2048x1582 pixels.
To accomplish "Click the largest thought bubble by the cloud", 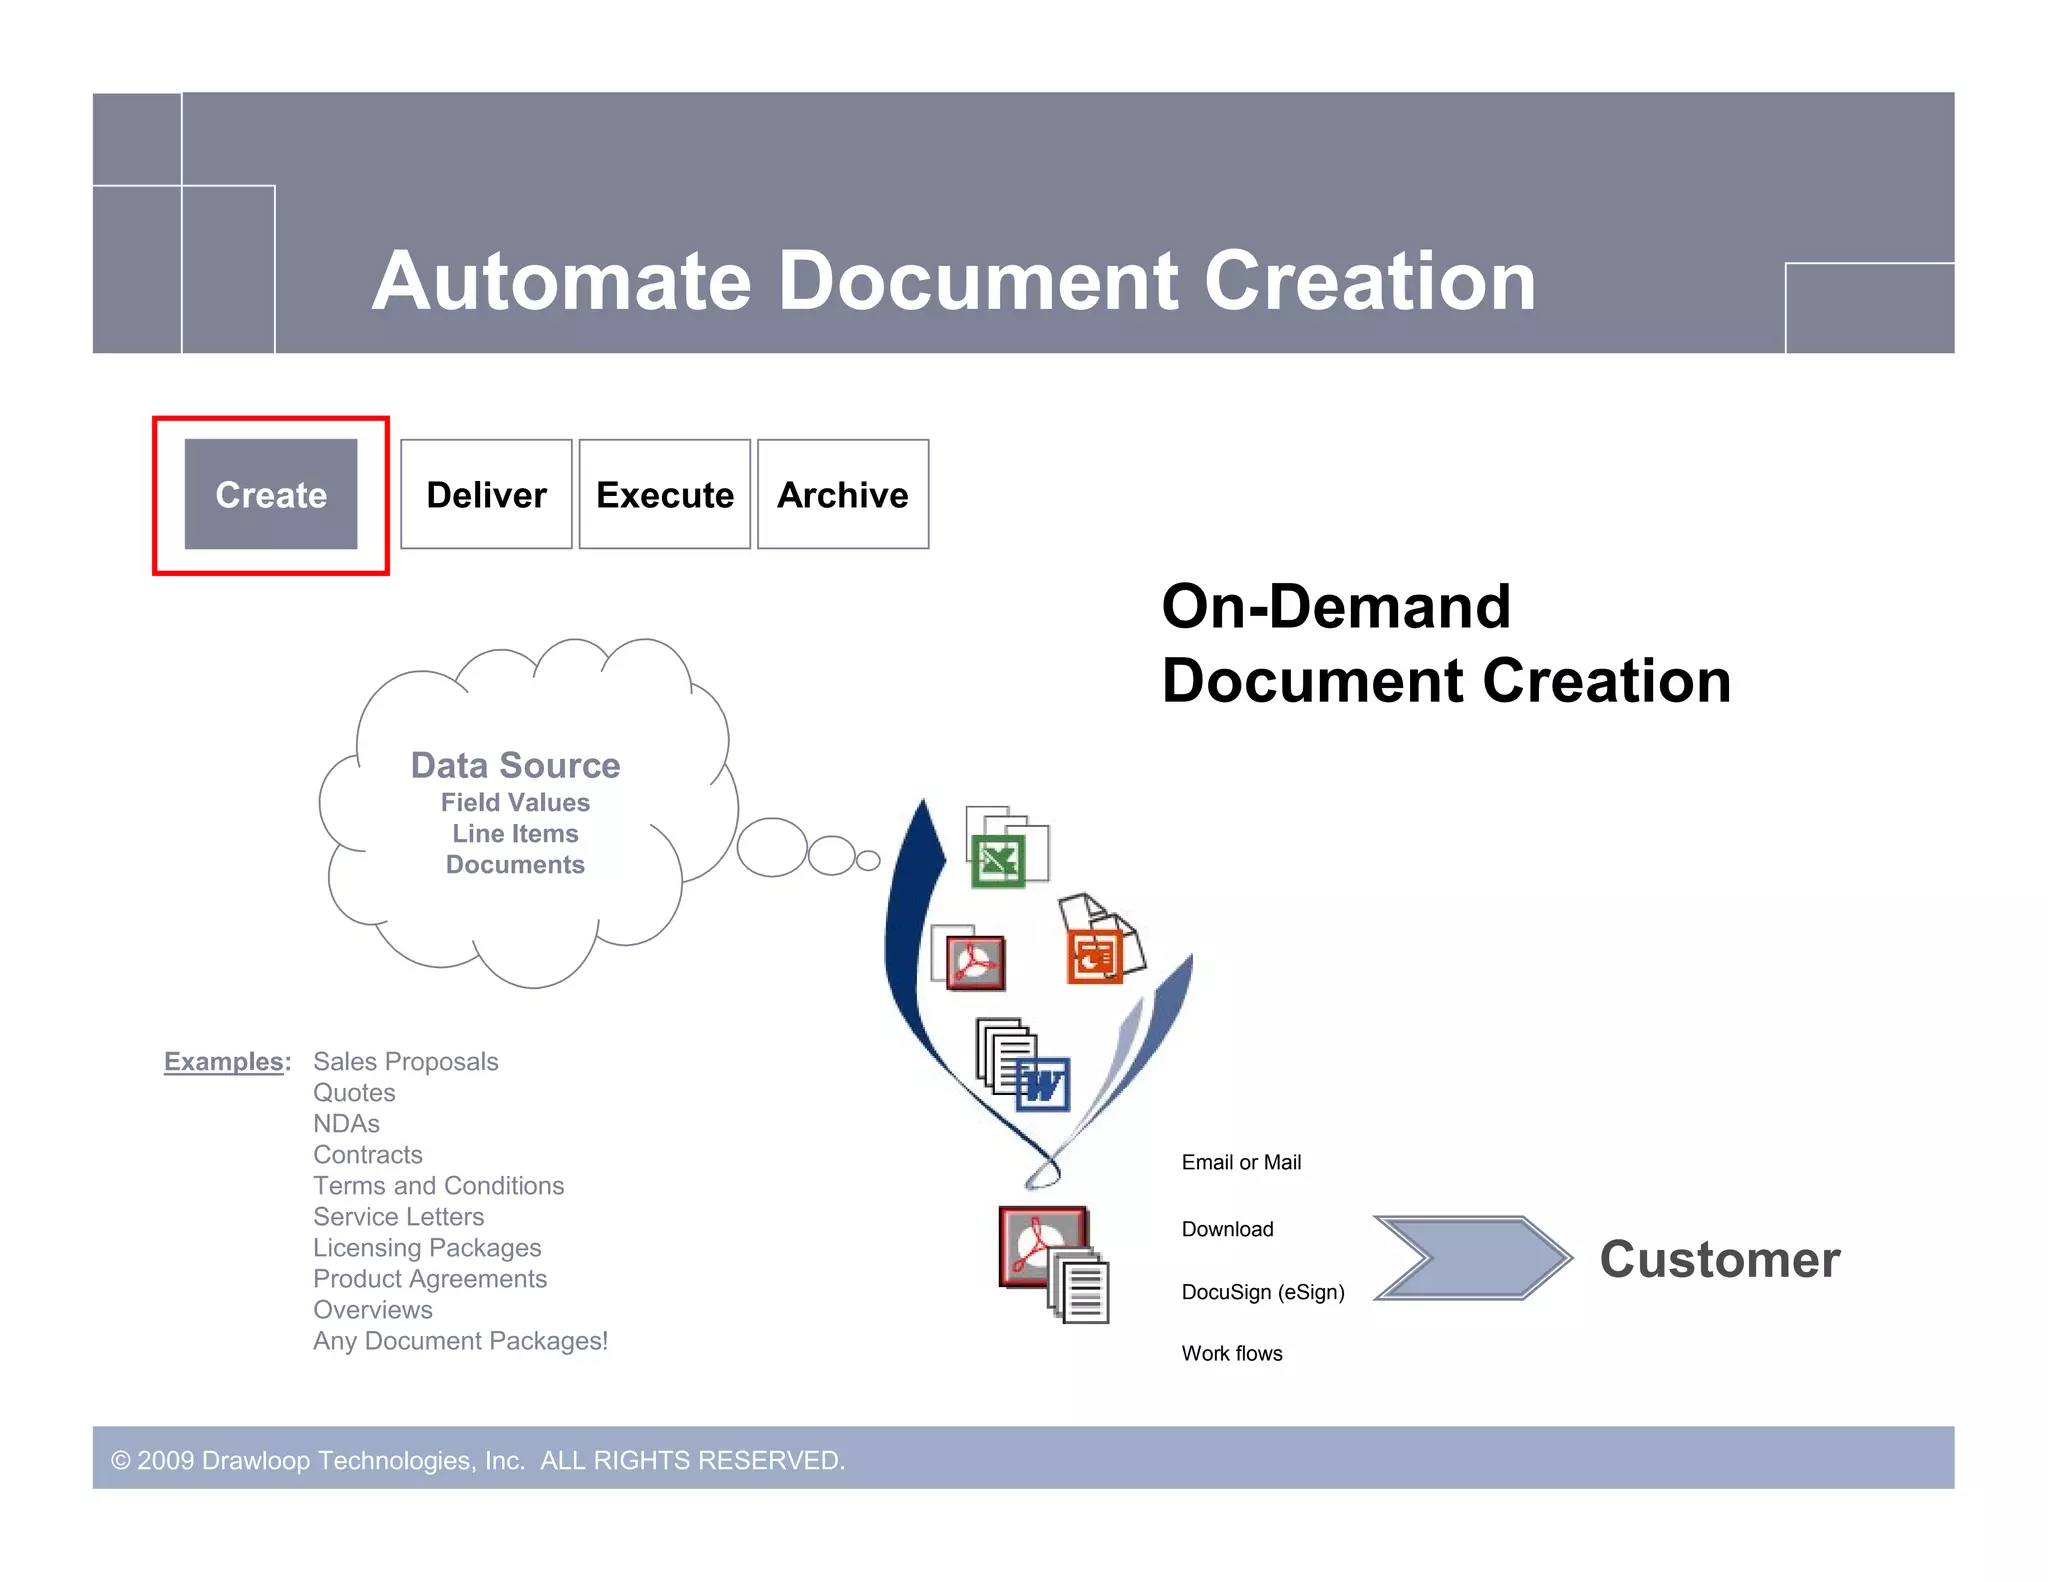I will (771, 848).
